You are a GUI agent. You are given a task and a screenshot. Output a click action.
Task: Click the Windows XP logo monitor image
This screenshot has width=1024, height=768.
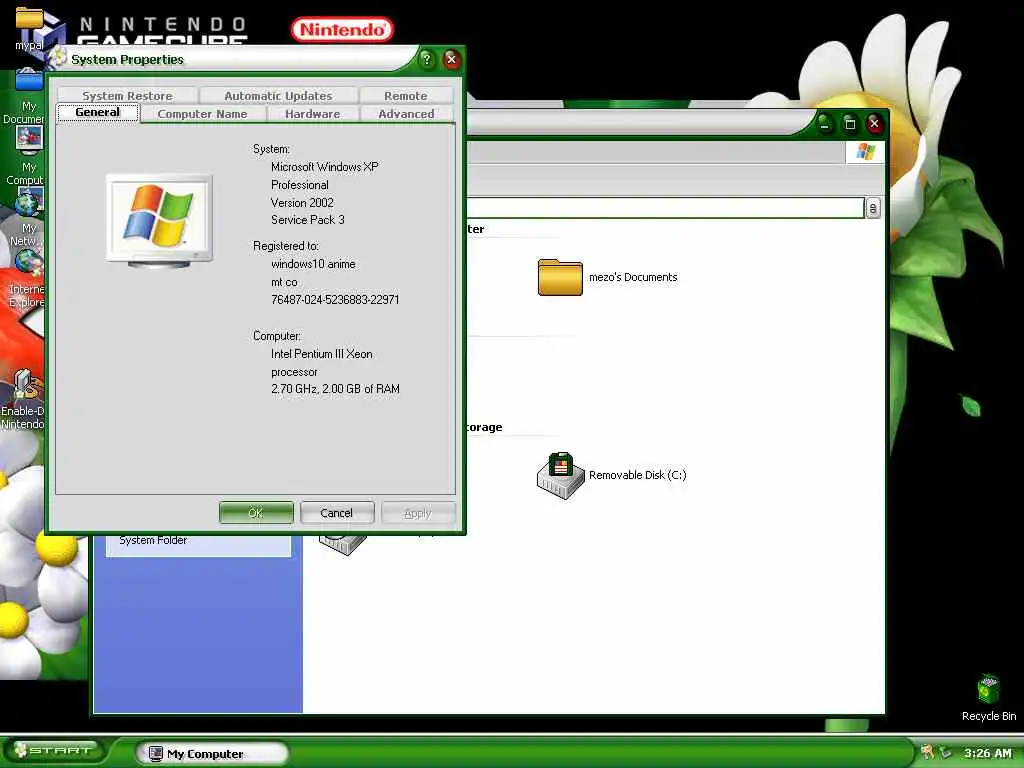pyautogui.click(x=159, y=221)
